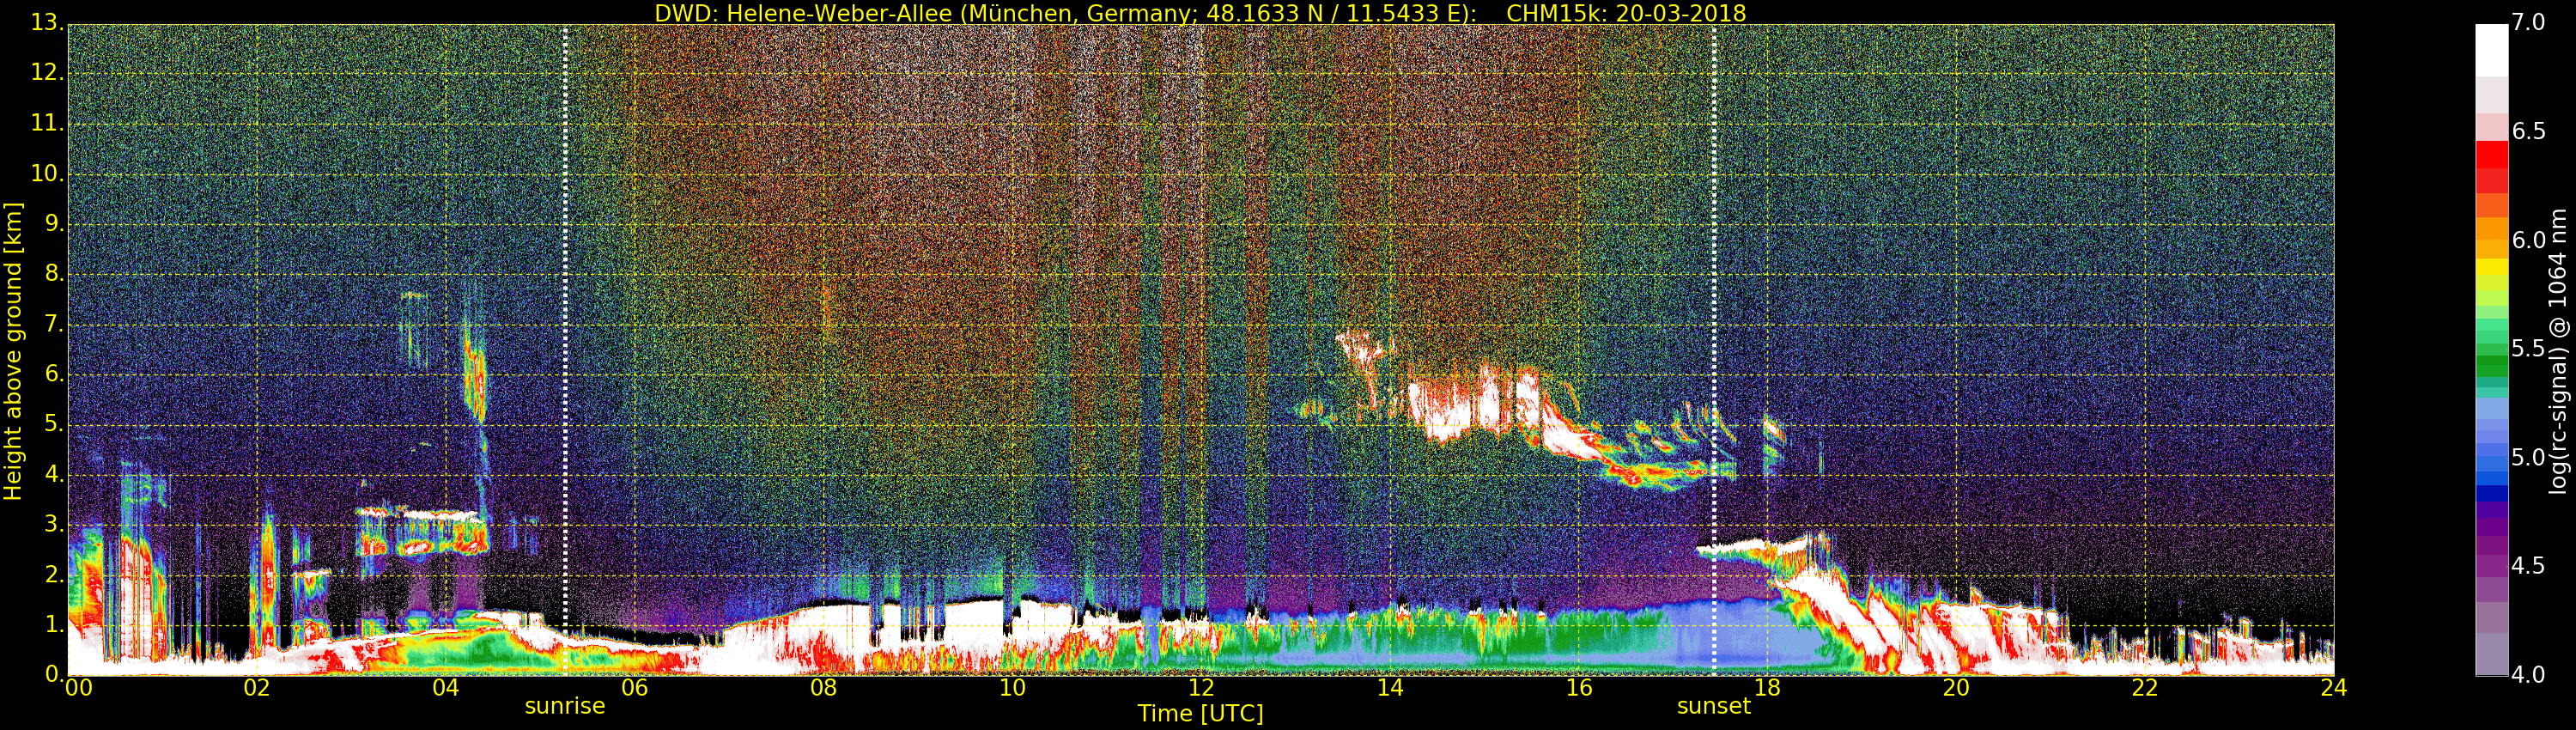Click the sunrise label under the time axis

tap(565, 706)
